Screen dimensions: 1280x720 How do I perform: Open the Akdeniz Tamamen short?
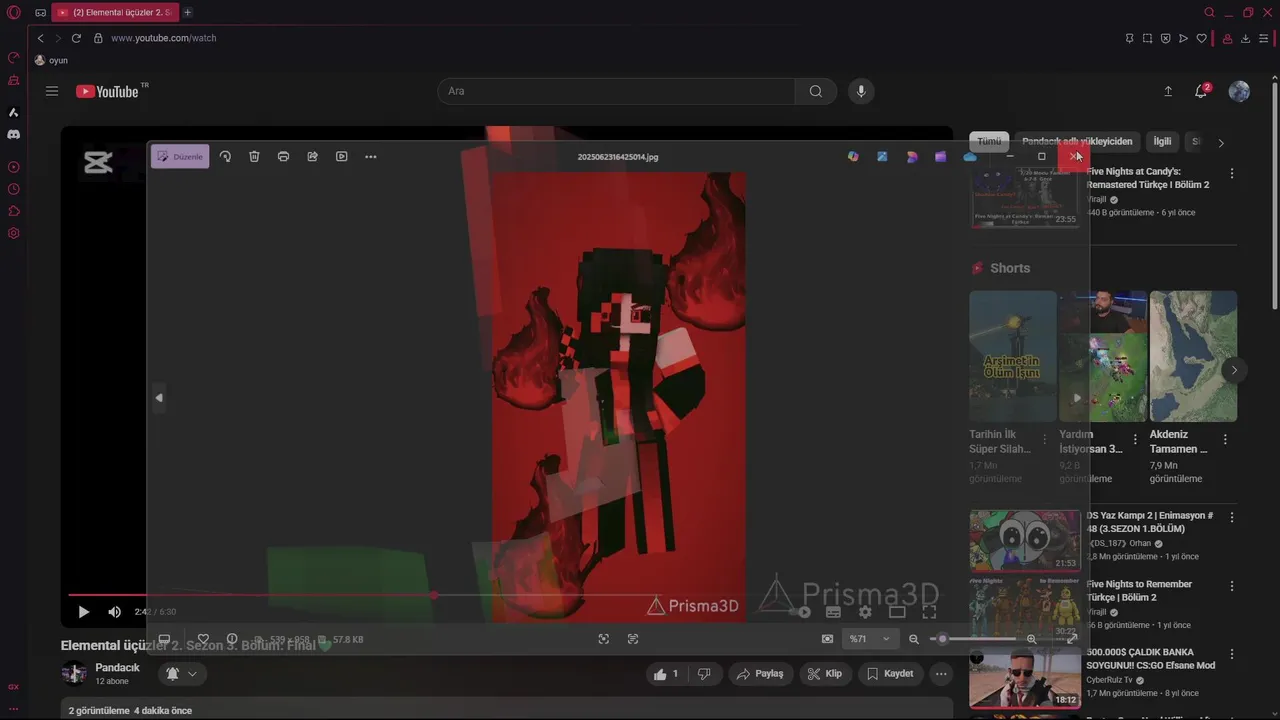click(x=1193, y=356)
